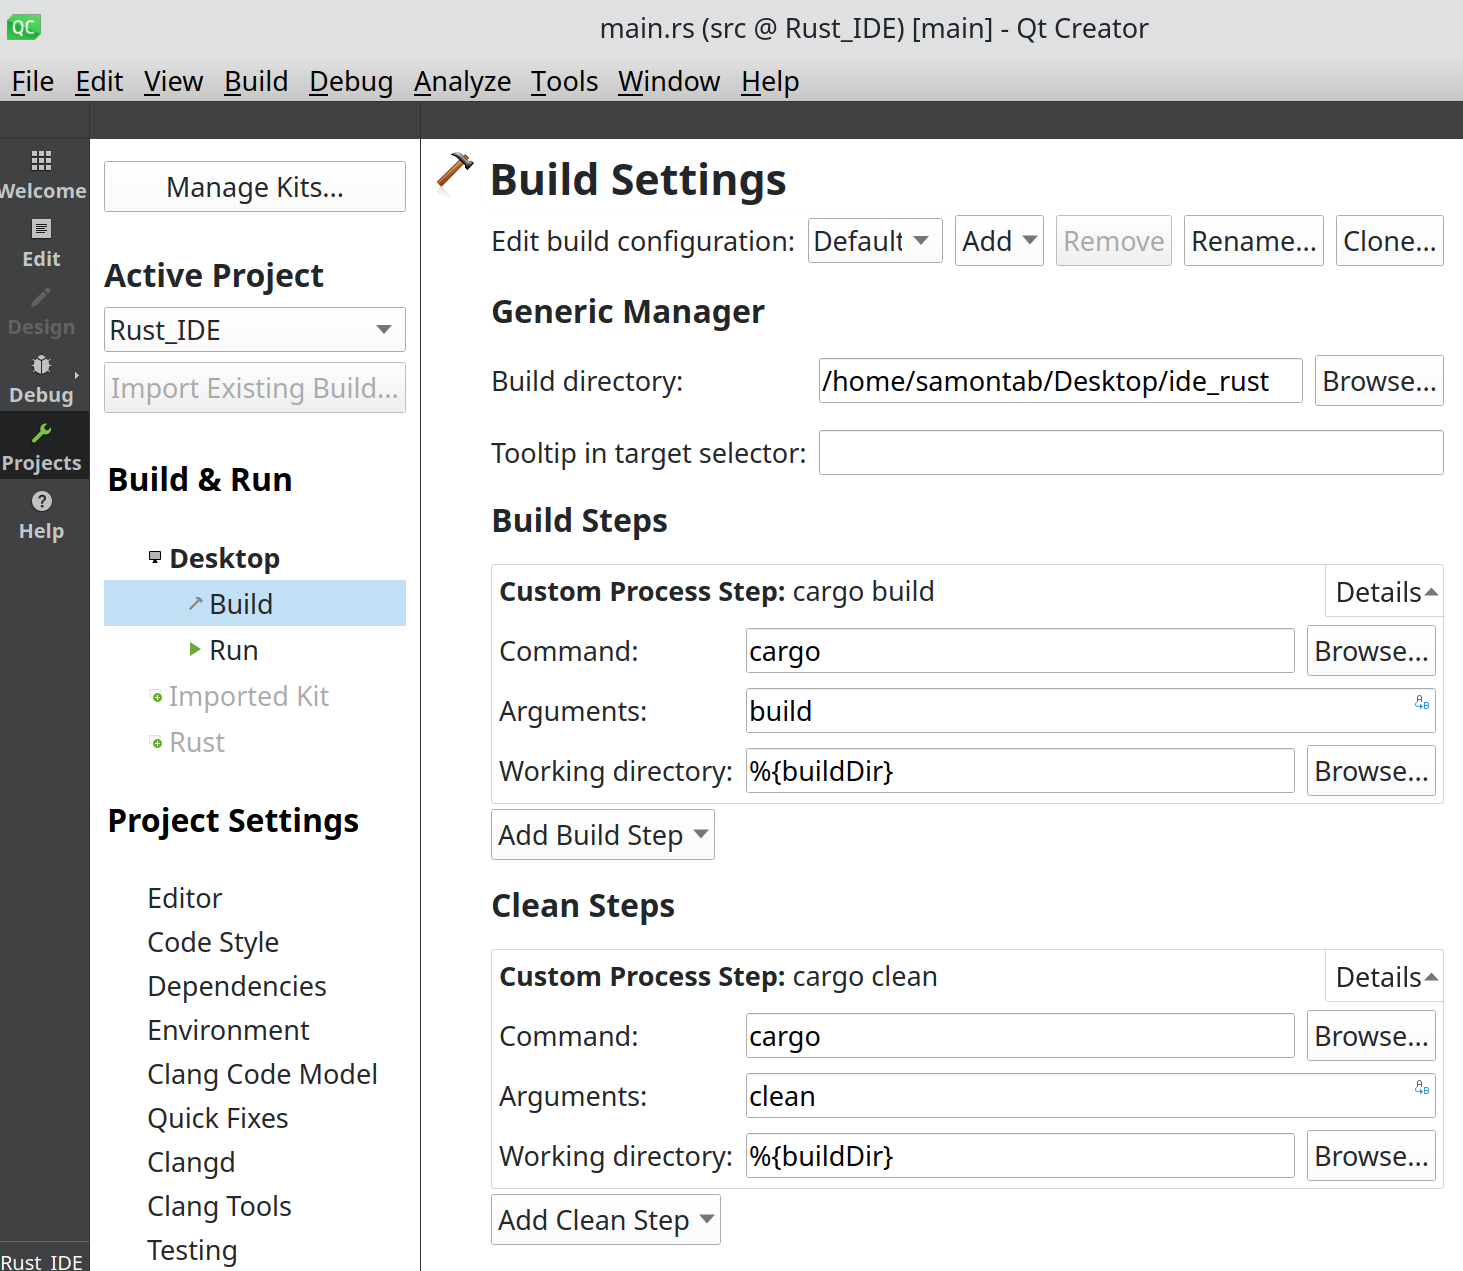Open the Welcome mode

[42, 174]
